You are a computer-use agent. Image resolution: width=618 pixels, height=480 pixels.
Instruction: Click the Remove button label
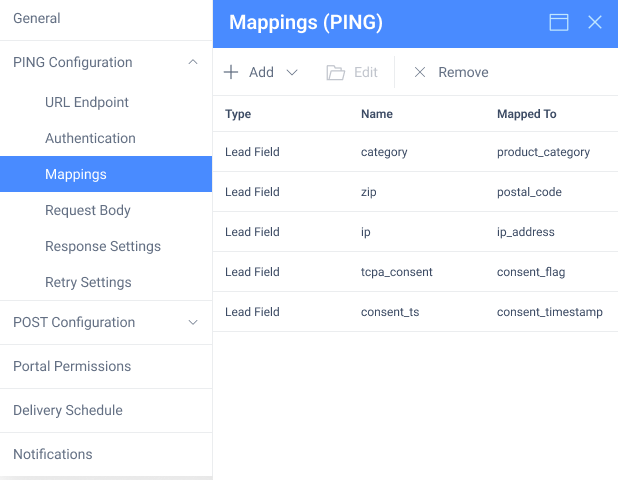click(463, 73)
